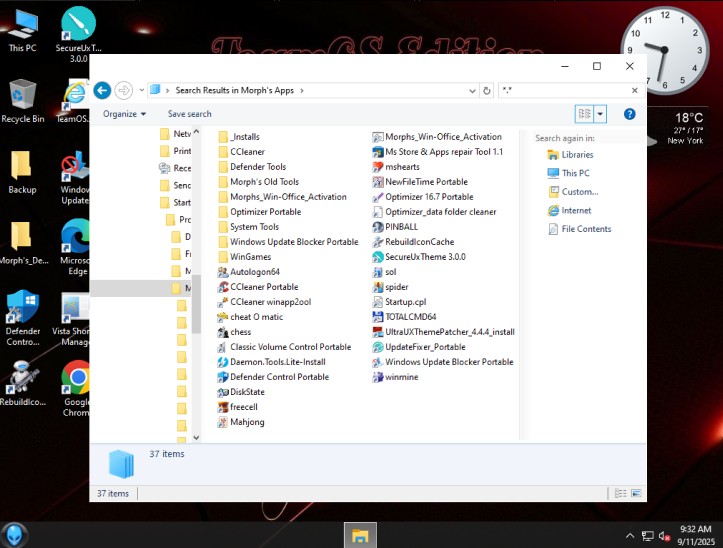Select Defender Control Portable icon
Viewport: 723px width, 548px height.
[223, 377]
